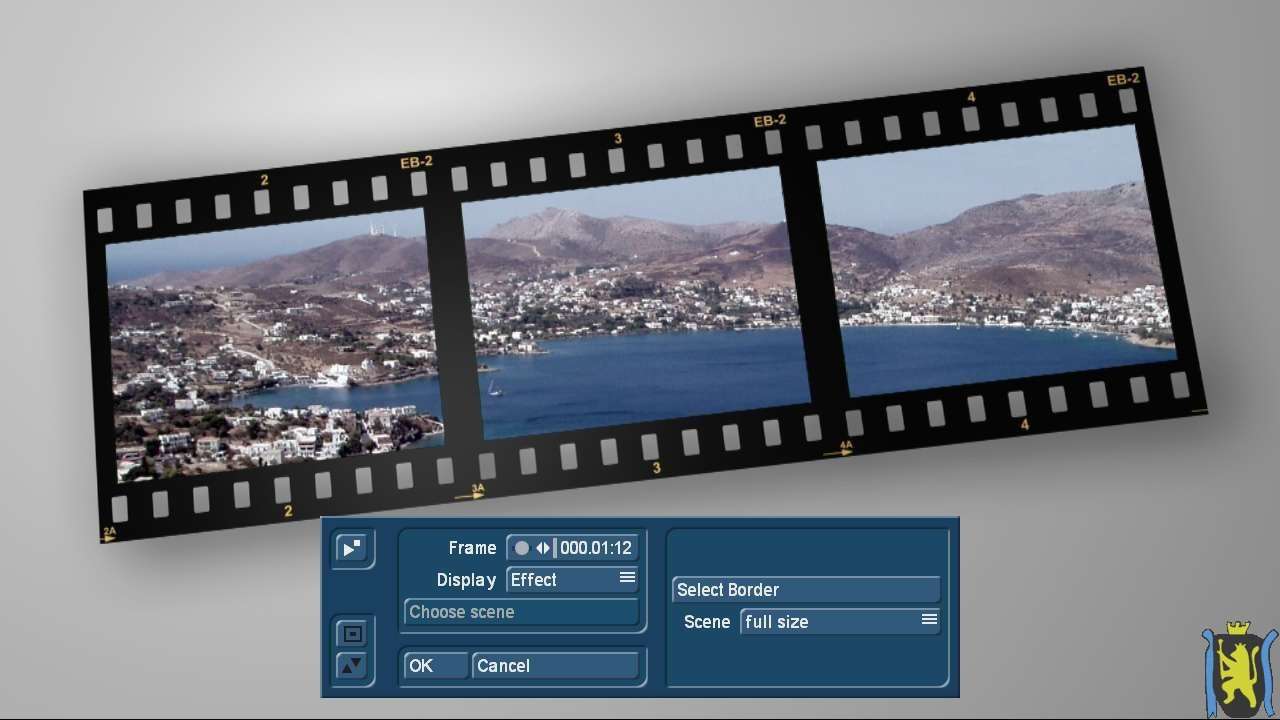Viewport: 1280px width, 720px height.
Task: Click the Frame timecode 000.01:12 field
Action: click(596, 548)
